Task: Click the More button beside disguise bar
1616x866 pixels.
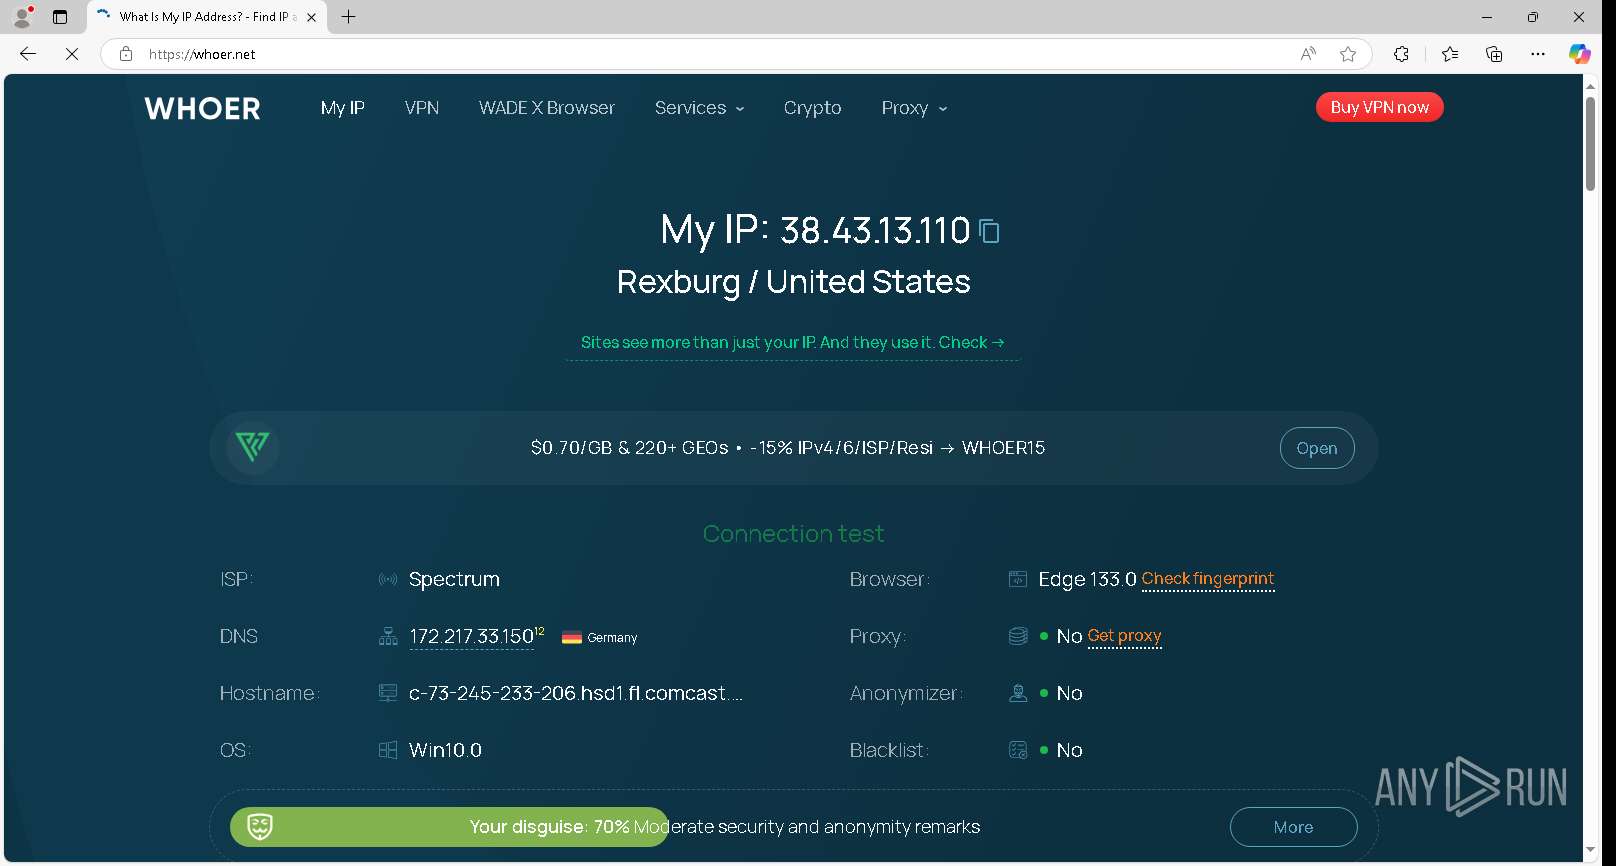Action: coord(1293,827)
